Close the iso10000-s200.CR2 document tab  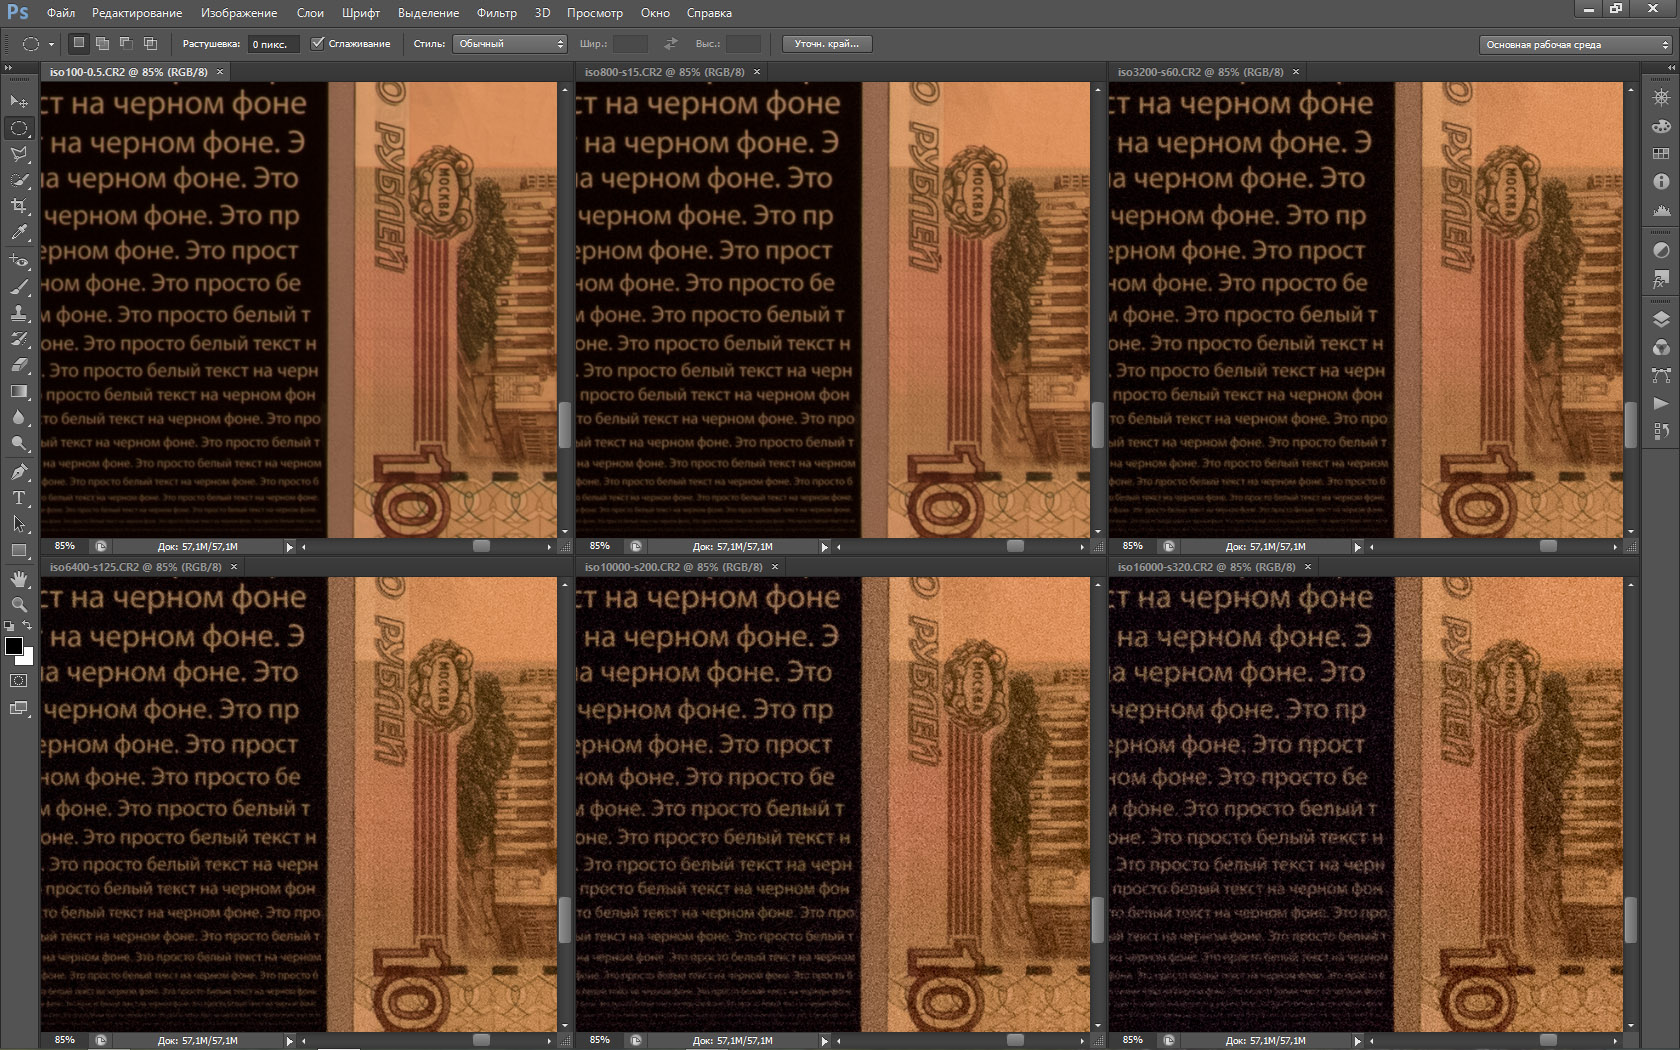click(775, 567)
